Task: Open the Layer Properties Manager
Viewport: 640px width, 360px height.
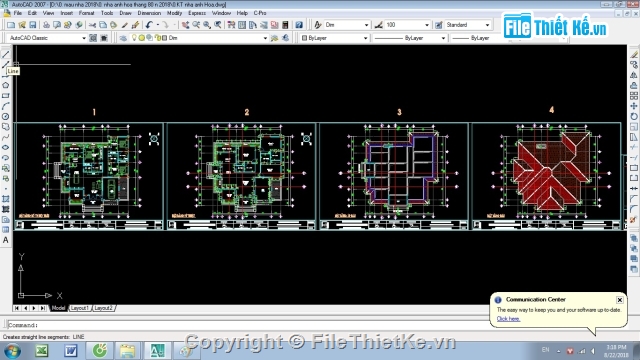Action: click(x=123, y=38)
